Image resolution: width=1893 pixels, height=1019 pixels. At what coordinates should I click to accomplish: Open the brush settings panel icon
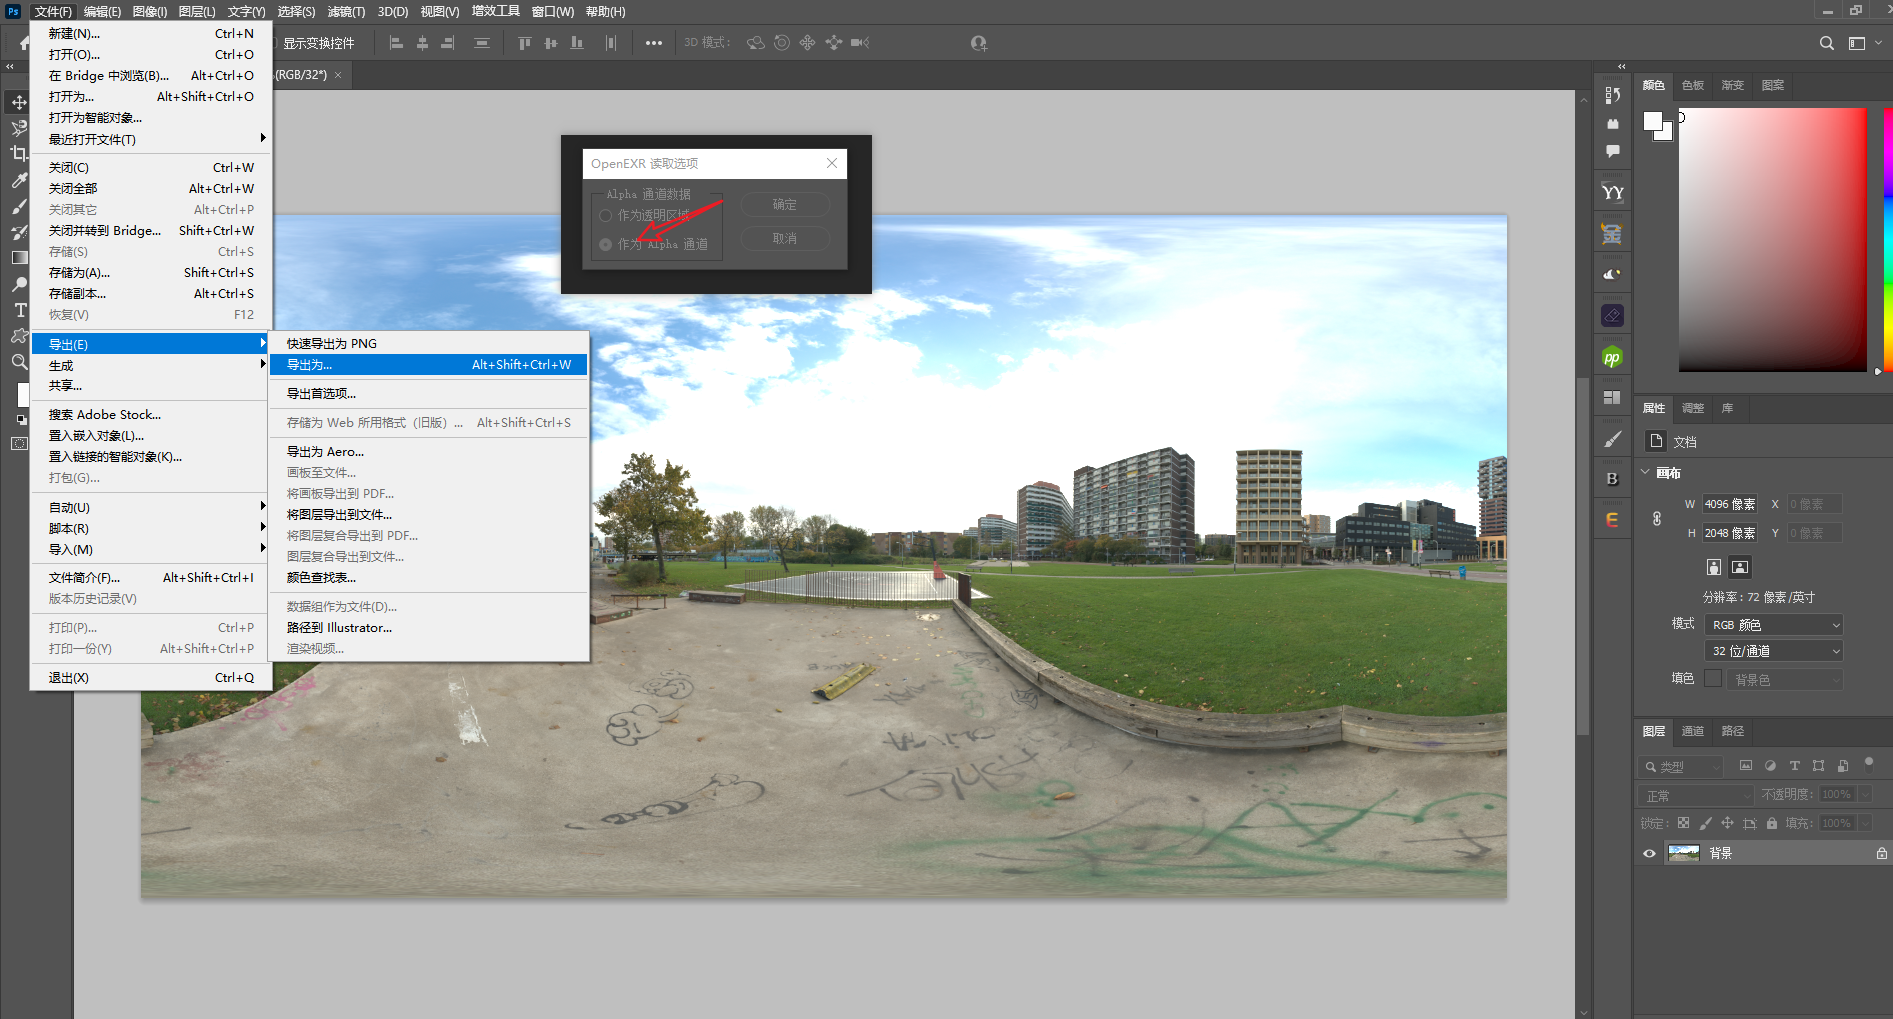click(x=1612, y=439)
